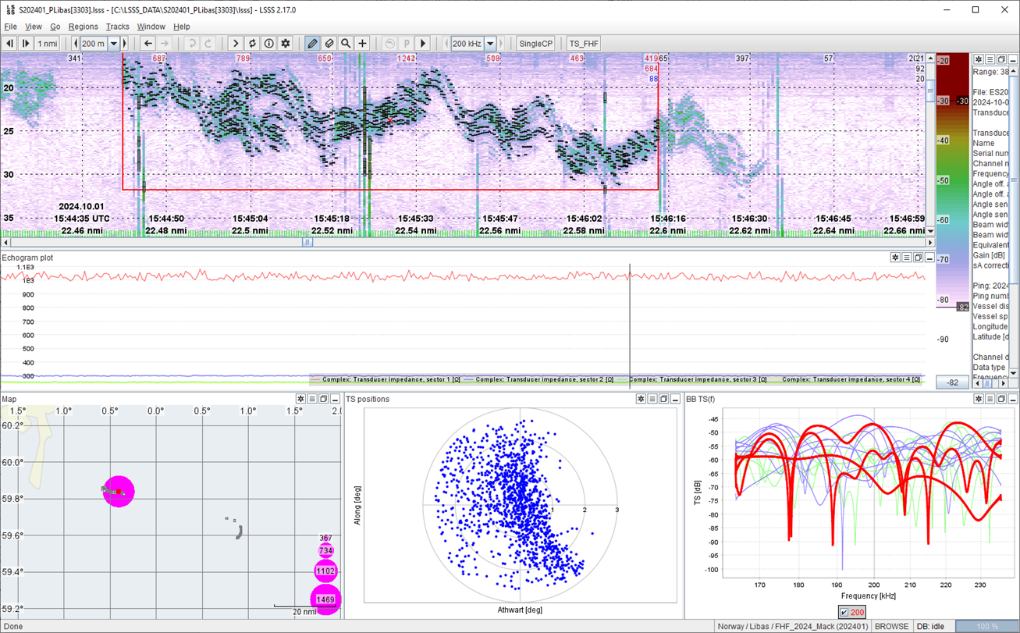Select the Pencil annotation tool in the toolbar
The image size is (1020, 633).
click(x=312, y=43)
